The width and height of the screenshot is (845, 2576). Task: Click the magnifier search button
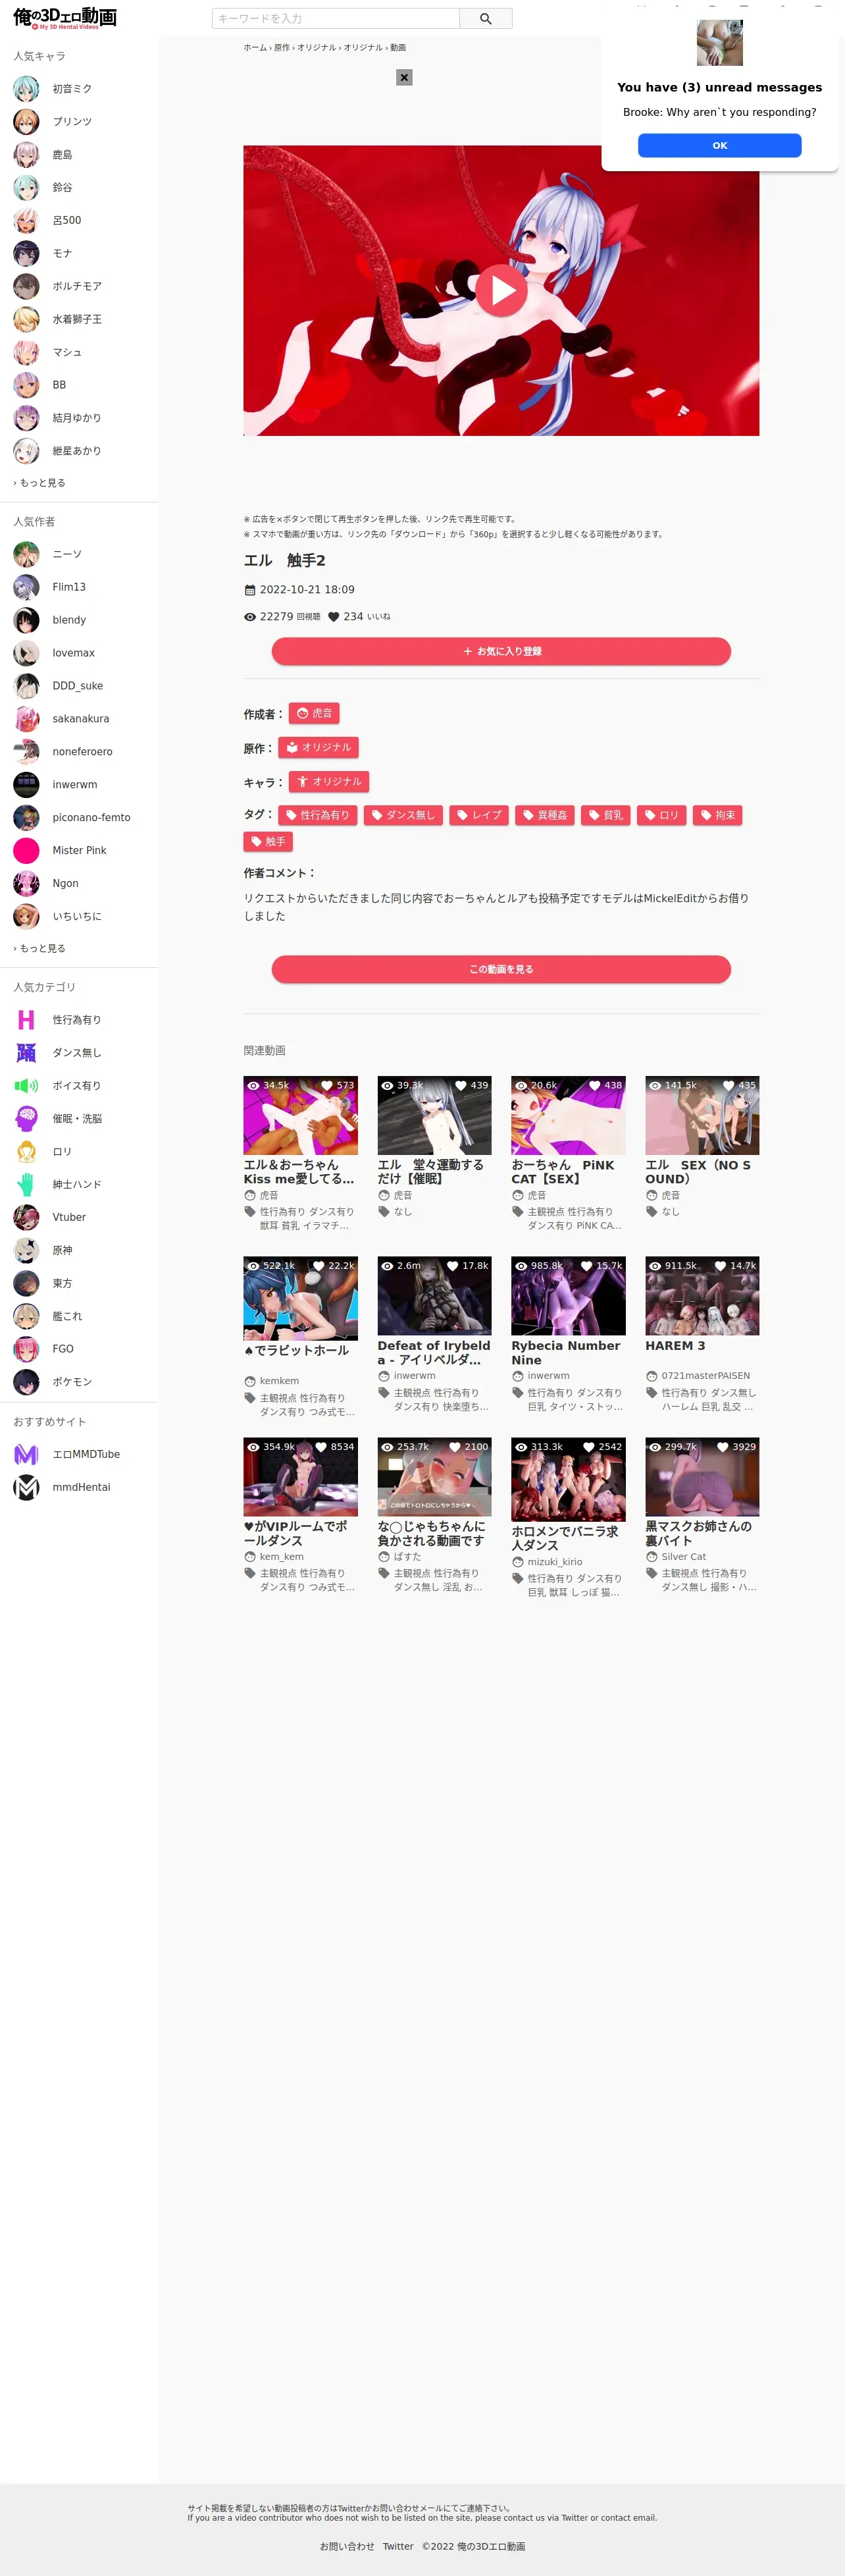click(x=485, y=18)
